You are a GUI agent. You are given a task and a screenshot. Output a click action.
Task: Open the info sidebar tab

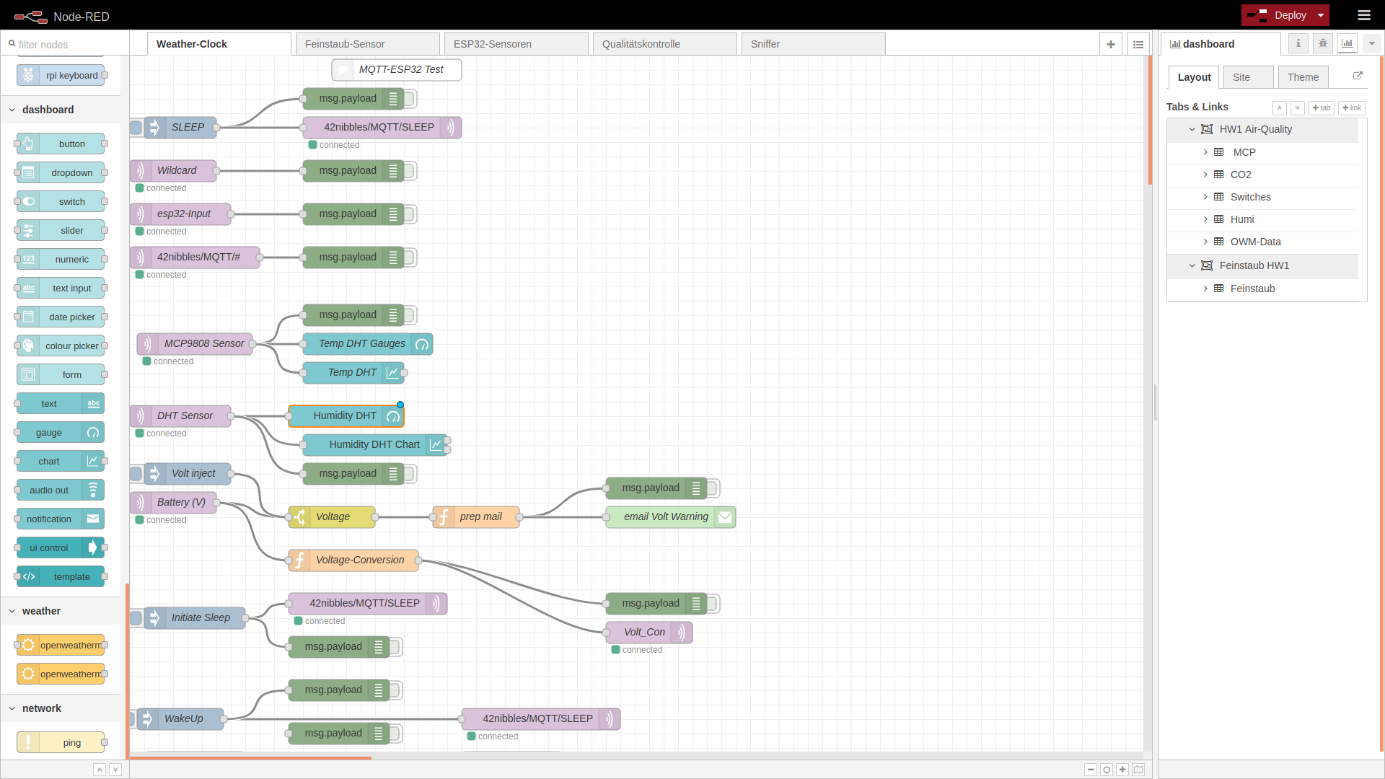[1297, 43]
